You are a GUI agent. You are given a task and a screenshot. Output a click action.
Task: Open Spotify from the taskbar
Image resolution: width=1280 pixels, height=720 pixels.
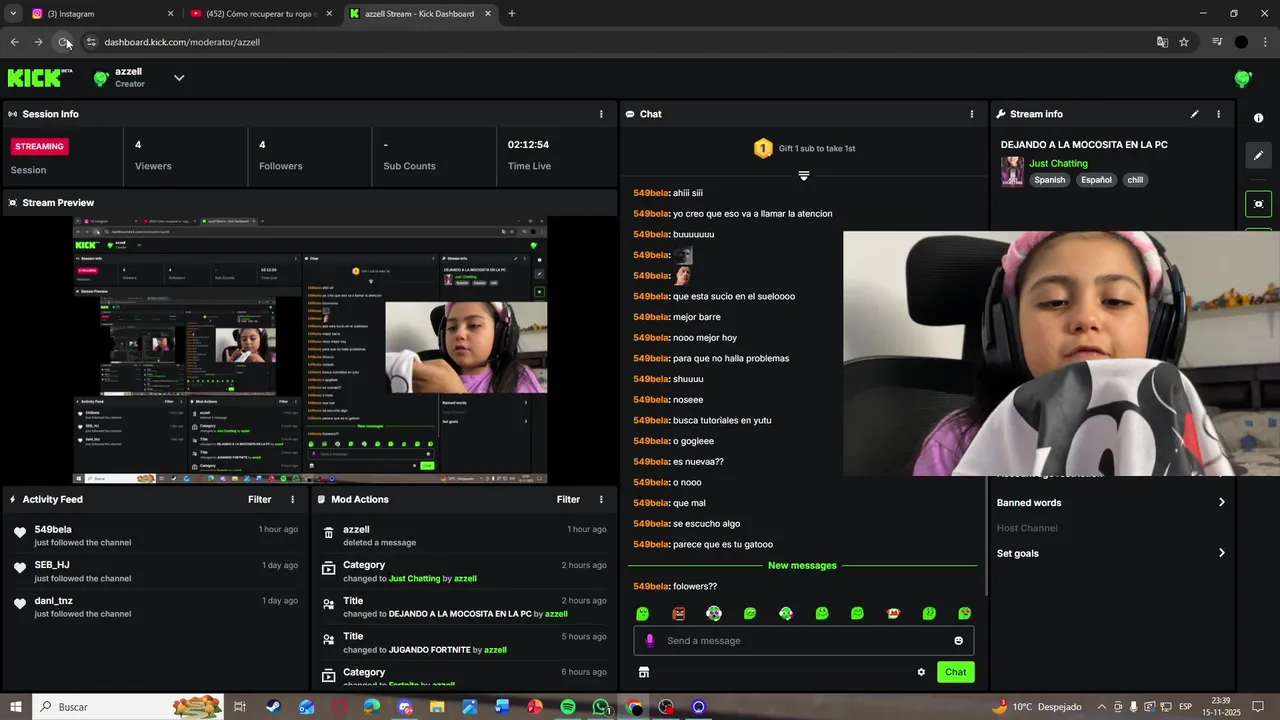point(568,707)
